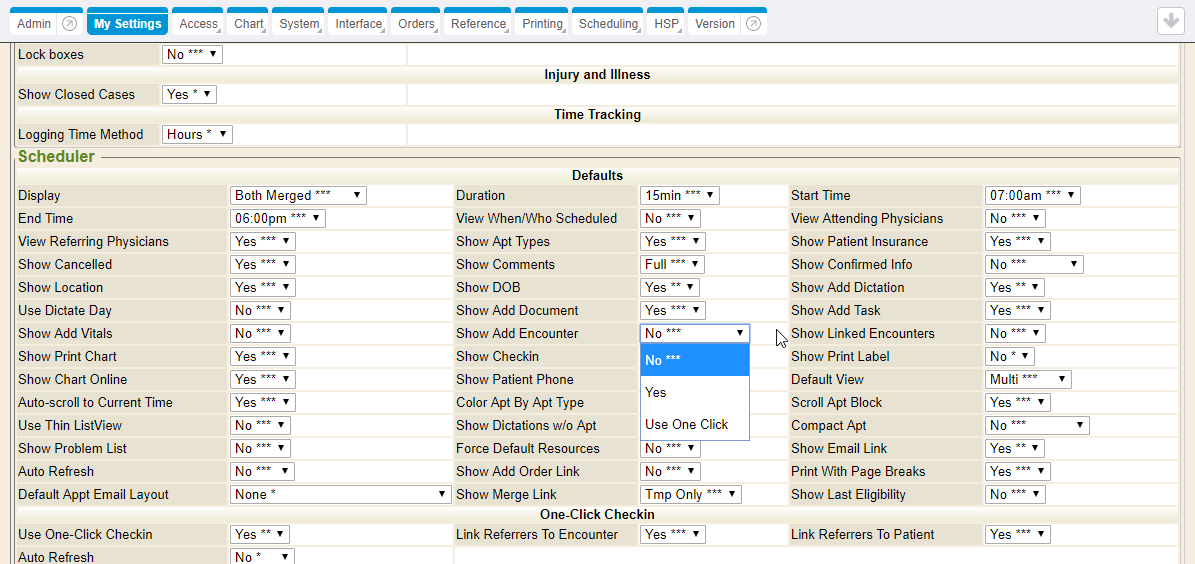1195x564 pixels.
Task: Change the Start Time dropdown value
Action: tap(1032, 196)
